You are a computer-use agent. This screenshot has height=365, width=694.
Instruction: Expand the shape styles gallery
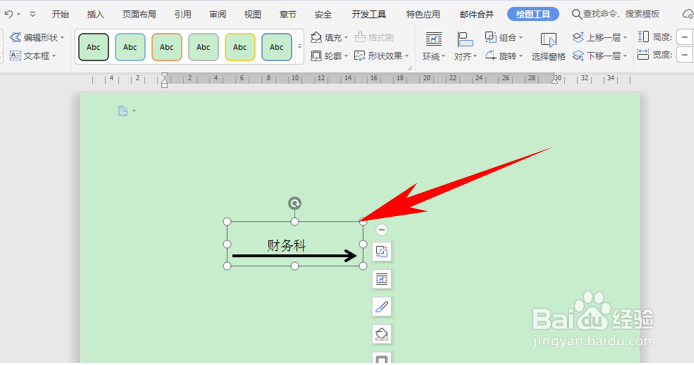pyautogui.click(x=300, y=46)
